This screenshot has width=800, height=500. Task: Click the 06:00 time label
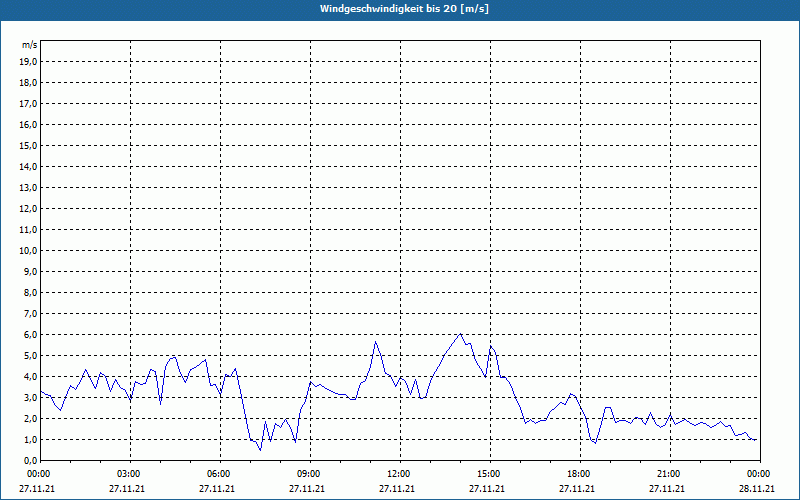pos(220,474)
